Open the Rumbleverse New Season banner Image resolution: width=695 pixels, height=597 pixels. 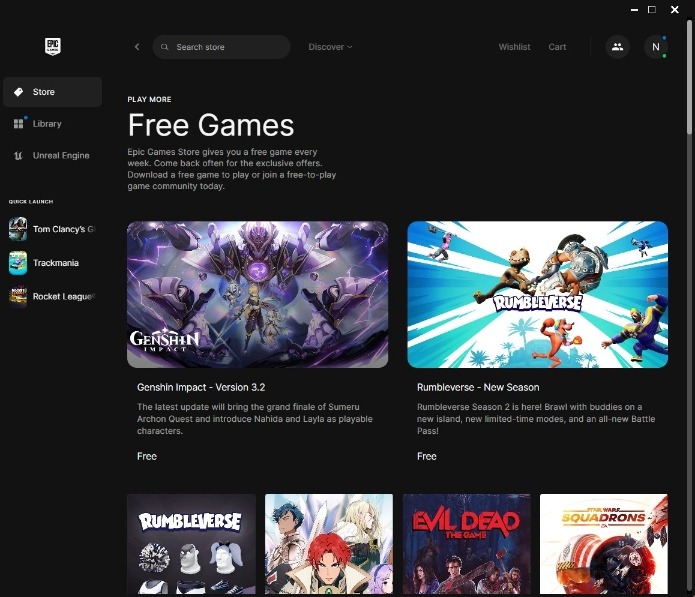[538, 294]
